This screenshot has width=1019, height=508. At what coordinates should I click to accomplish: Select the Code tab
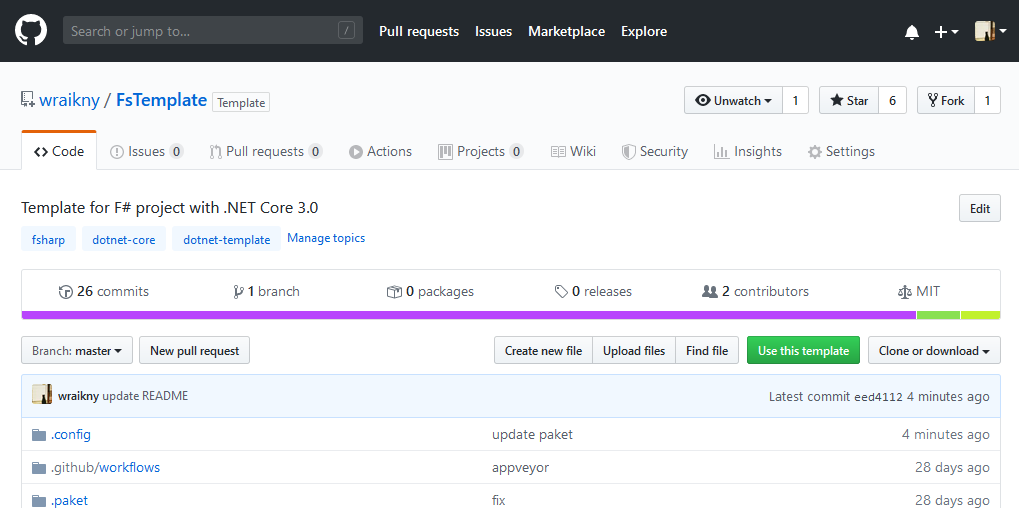click(59, 151)
